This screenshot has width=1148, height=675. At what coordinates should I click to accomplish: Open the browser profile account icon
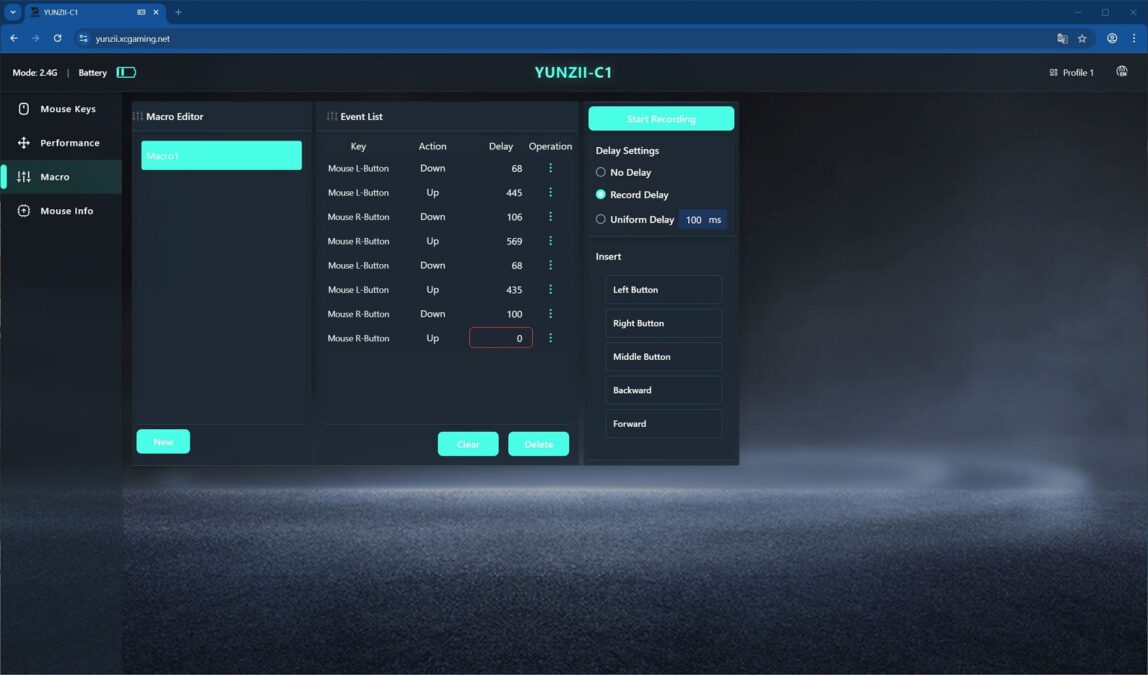[1112, 38]
